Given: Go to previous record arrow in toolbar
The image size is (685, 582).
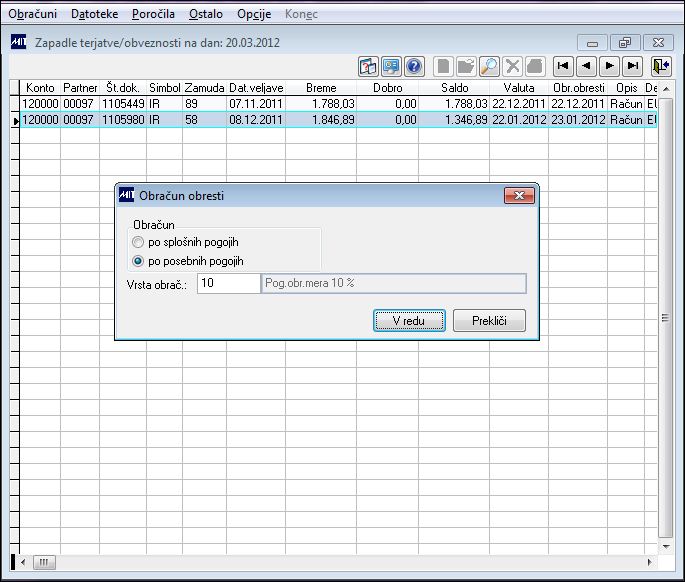Looking at the screenshot, I should [x=586, y=66].
